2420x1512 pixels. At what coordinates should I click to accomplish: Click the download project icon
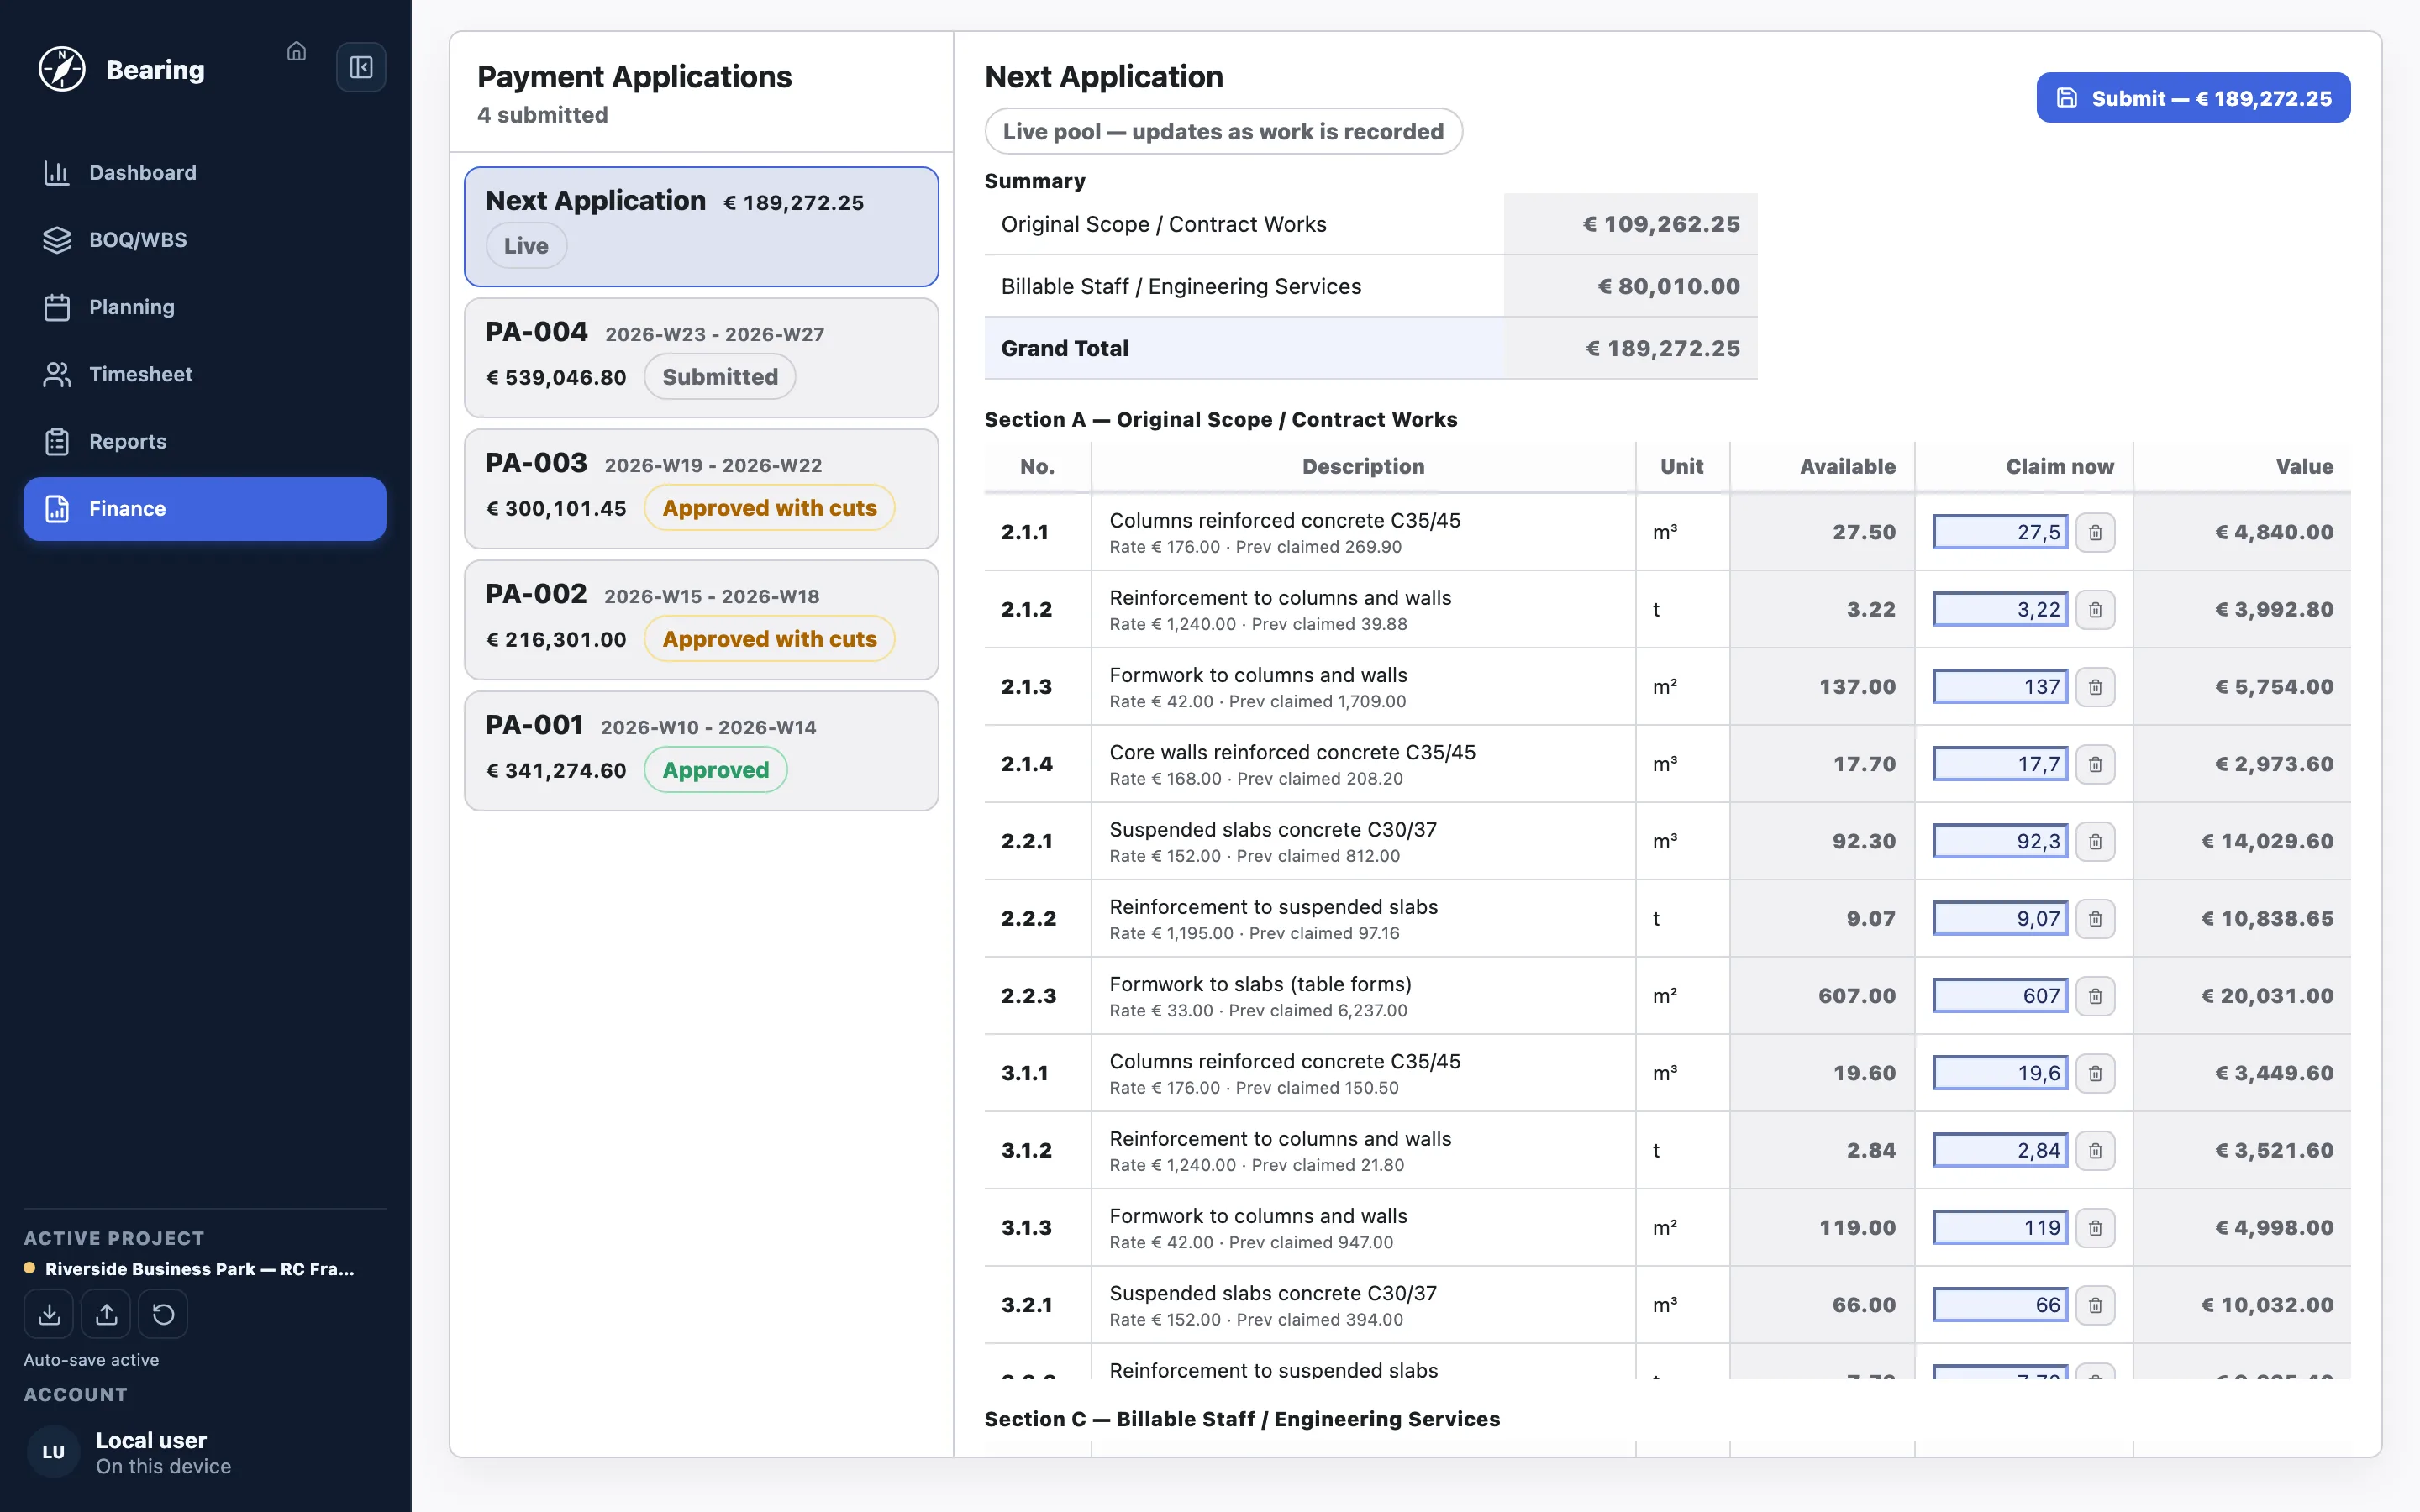[49, 1314]
